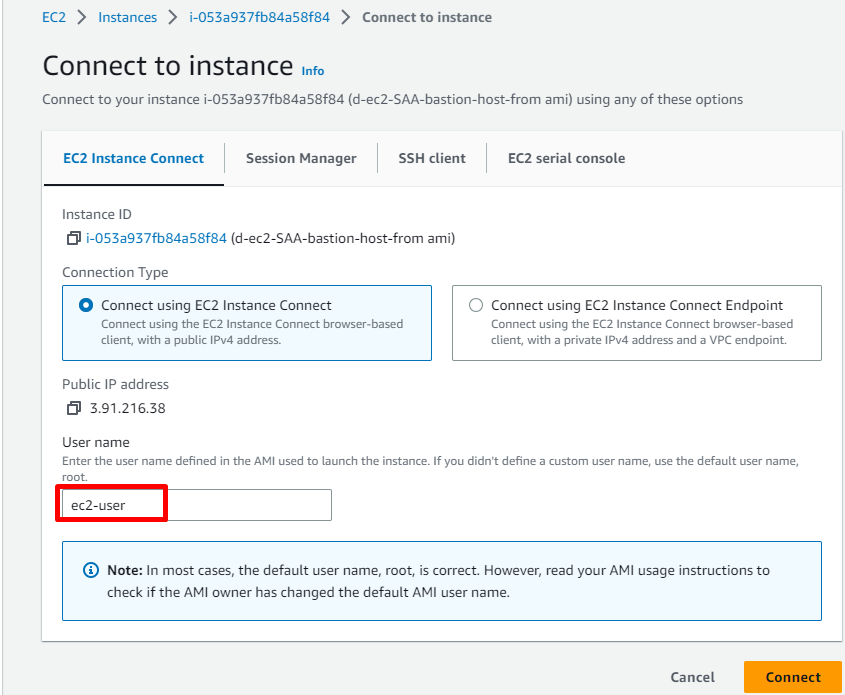Select Connect using EC2 Instance Connect radio
The height and width of the screenshot is (695, 845).
click(x=86, y=306)
